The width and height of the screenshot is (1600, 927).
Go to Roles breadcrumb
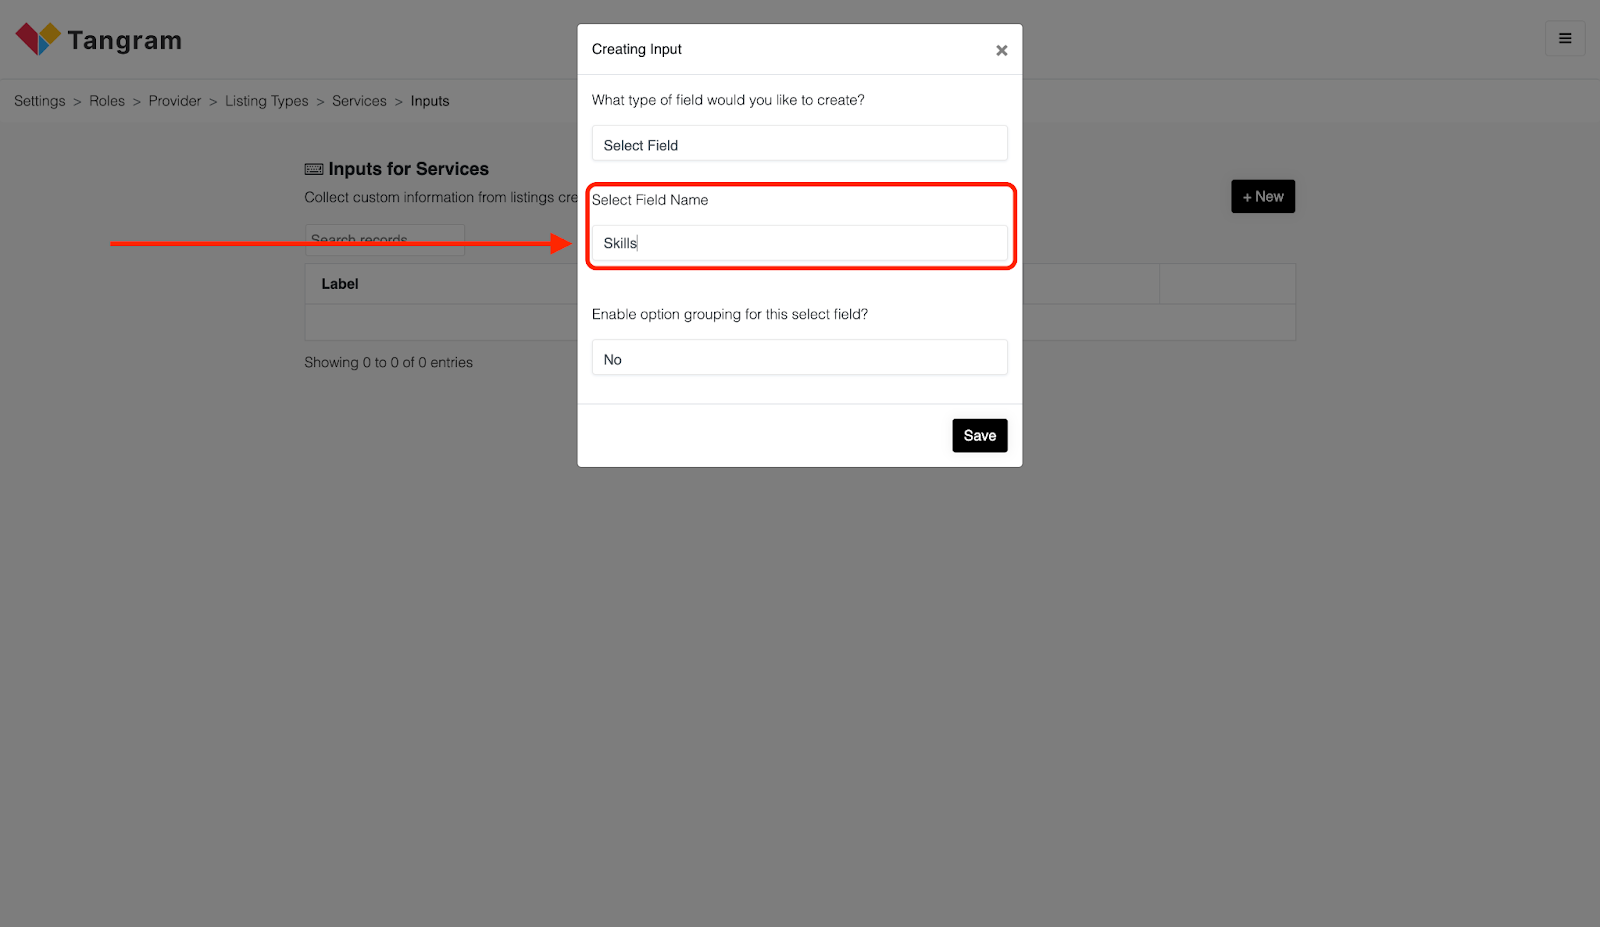point(107,101)
